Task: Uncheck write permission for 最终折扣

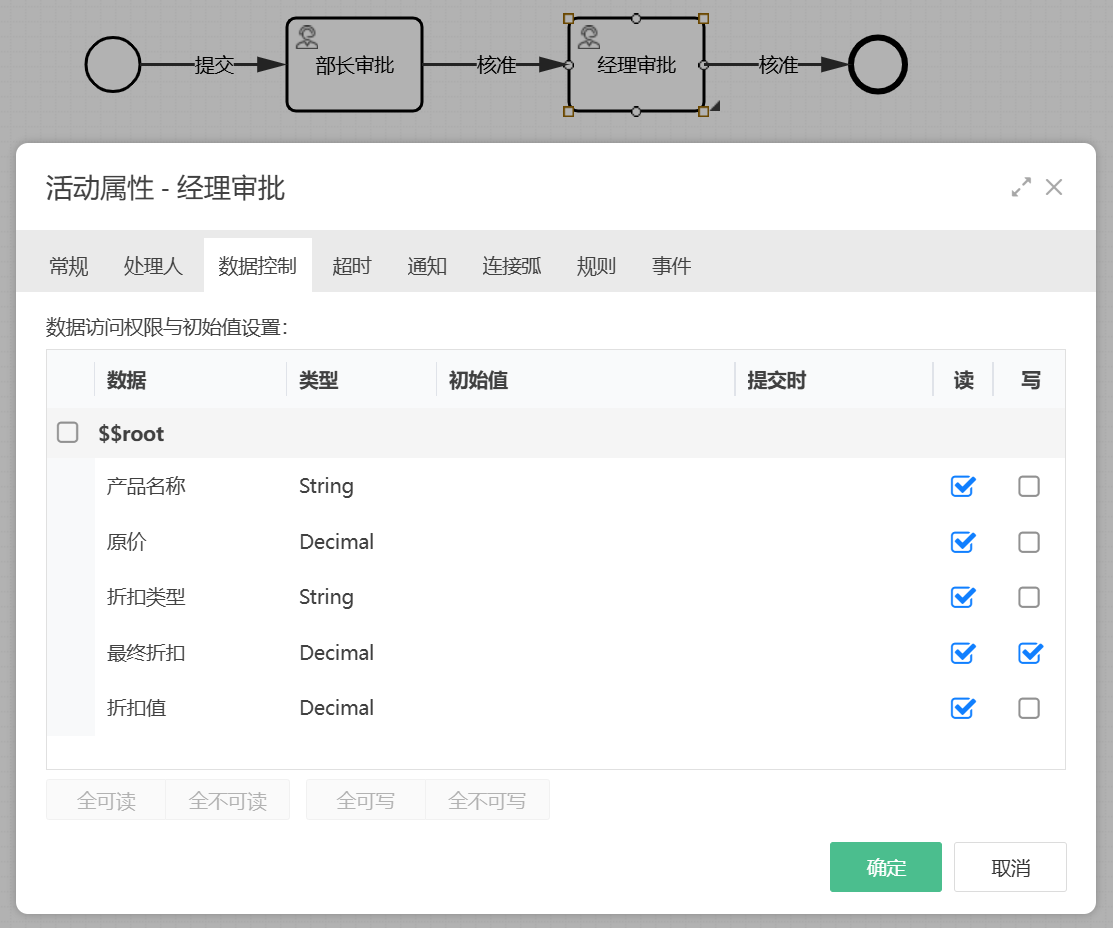Action: click(1029, 653)
